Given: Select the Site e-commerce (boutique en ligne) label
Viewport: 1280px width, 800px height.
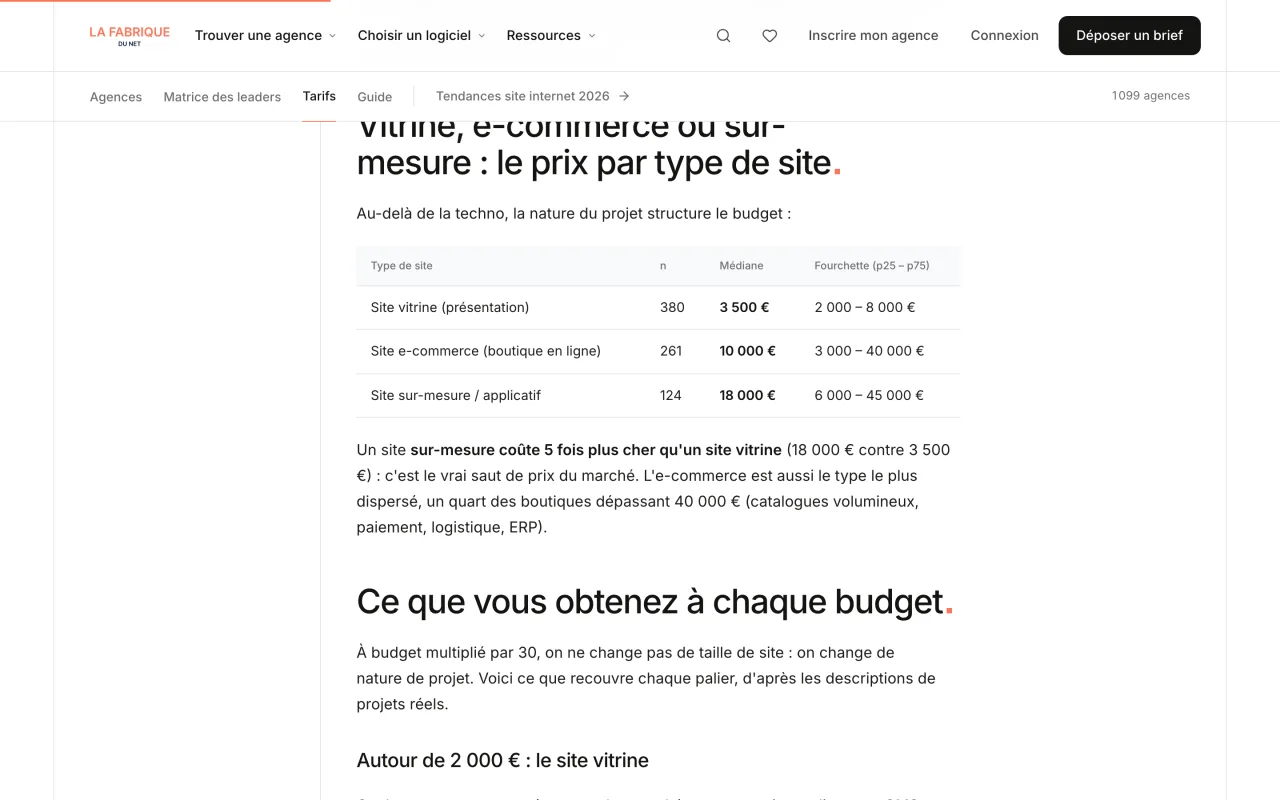Looking at the screenshot, I should 486,351.
